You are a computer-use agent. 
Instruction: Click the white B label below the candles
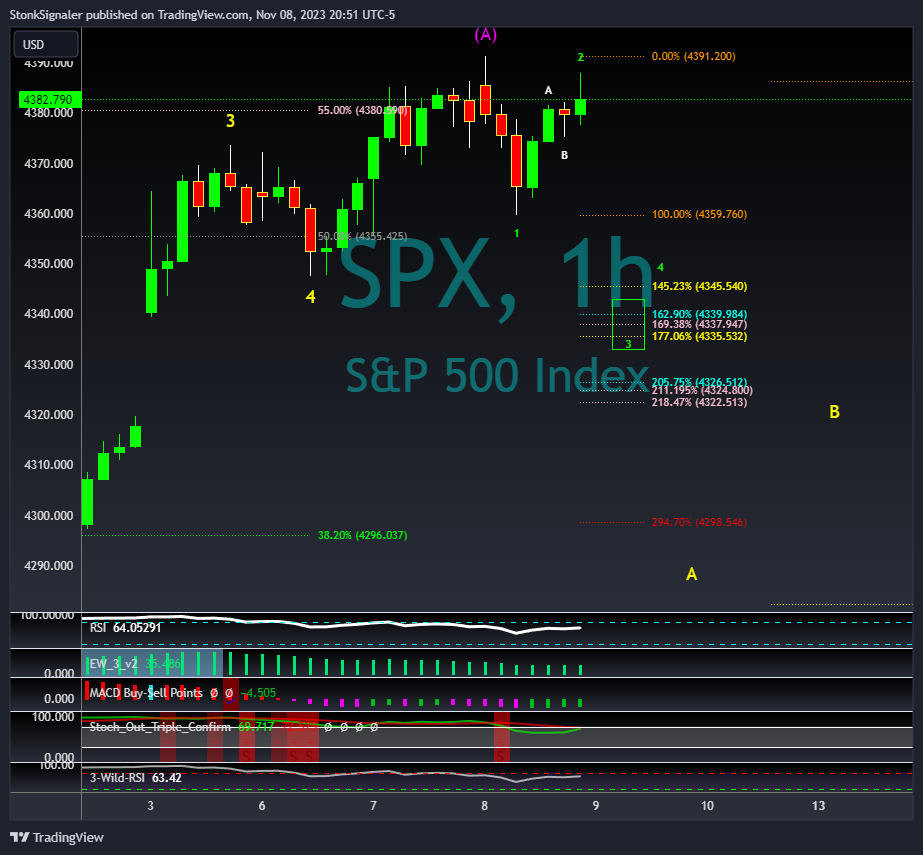pyautogui.click(x=565, y=155)
